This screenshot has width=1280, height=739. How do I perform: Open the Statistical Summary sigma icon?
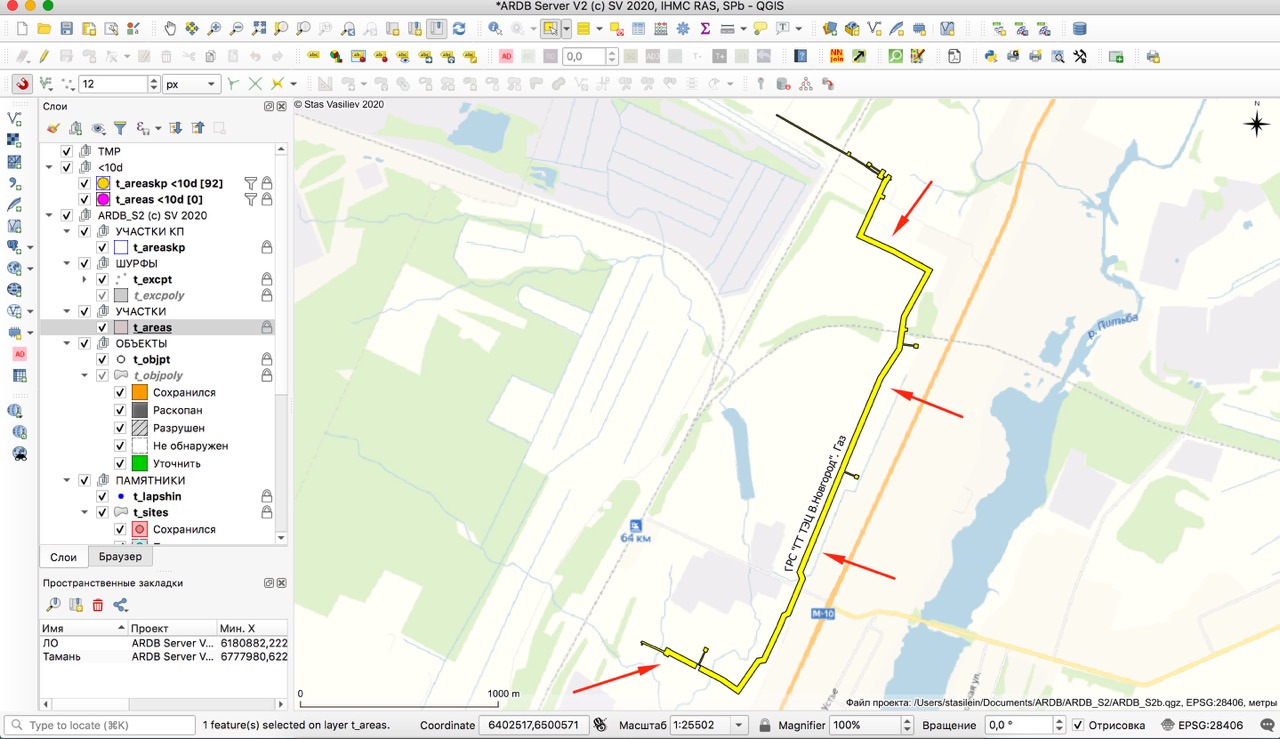[x=705, y=29]
